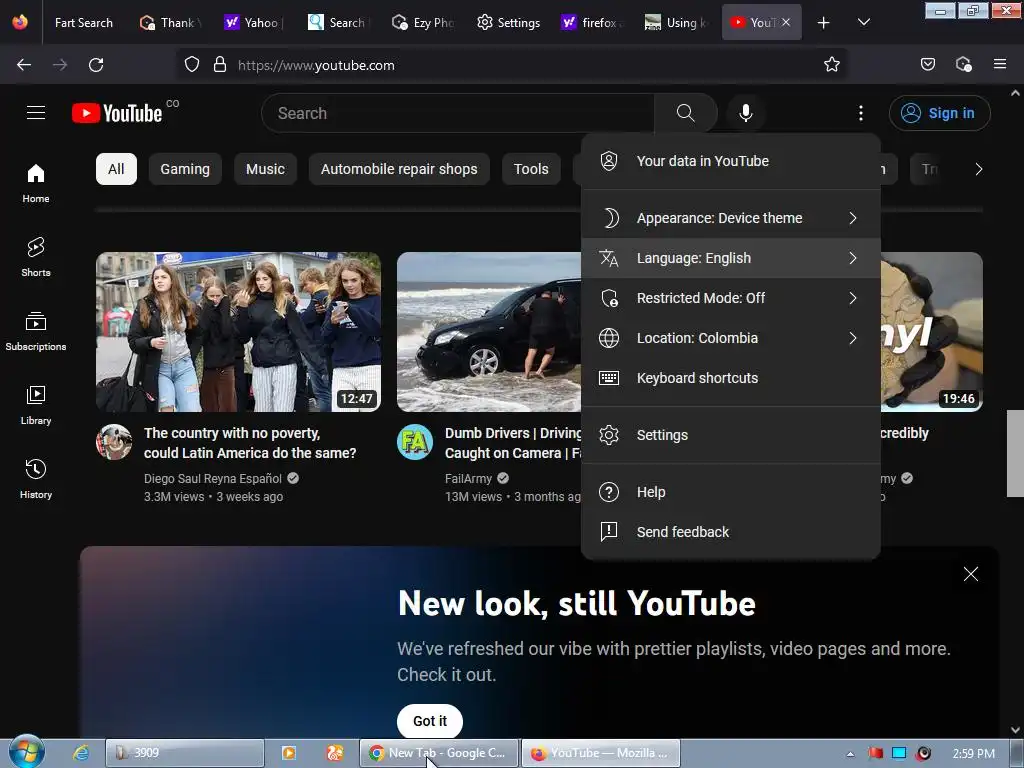The height and width of the screenshot is (768, 1024).
Task: Click the Got it button
Action: tap(430, 721)
